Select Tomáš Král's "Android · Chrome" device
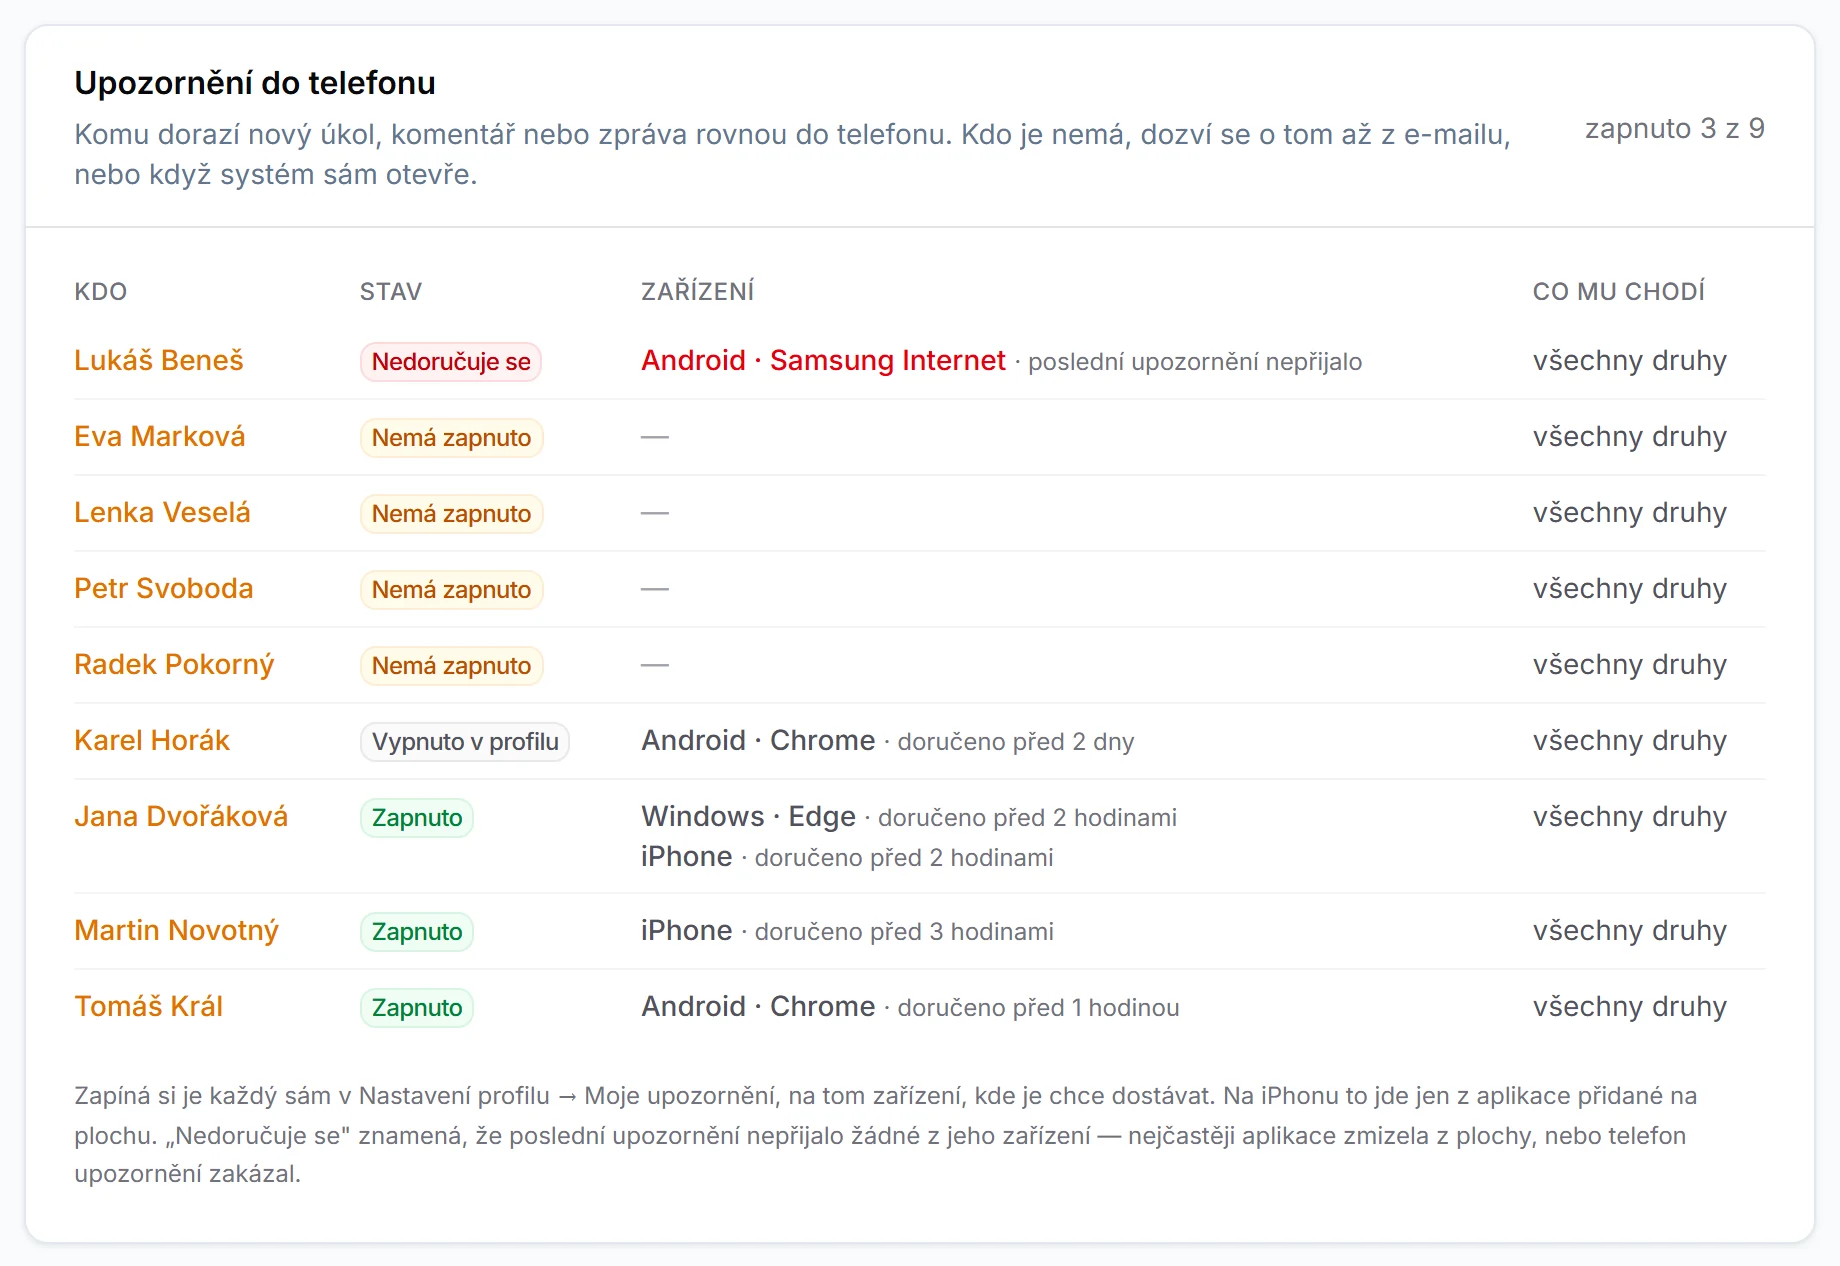The height and width of the screenshot is (1266, 1840). tap(758, 1007)
